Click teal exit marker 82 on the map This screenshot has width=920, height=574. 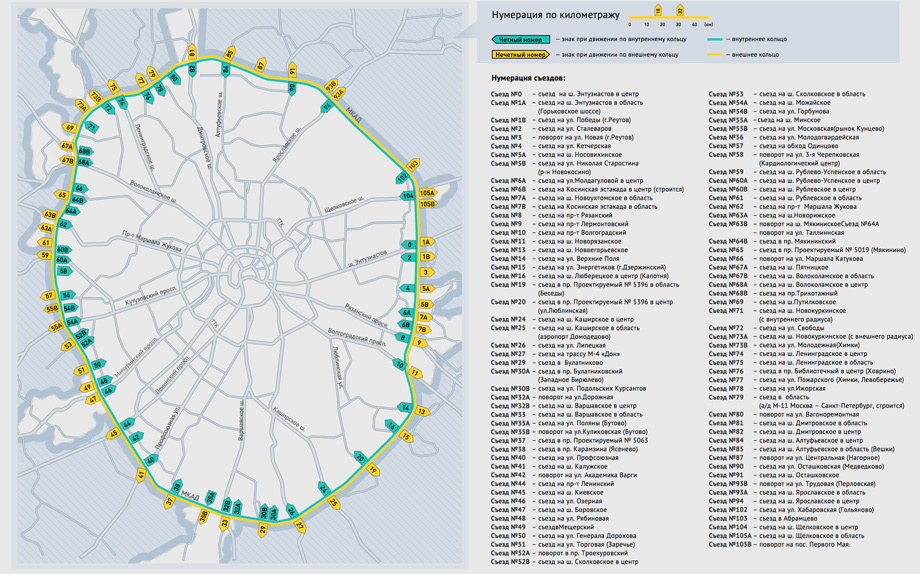192,69
